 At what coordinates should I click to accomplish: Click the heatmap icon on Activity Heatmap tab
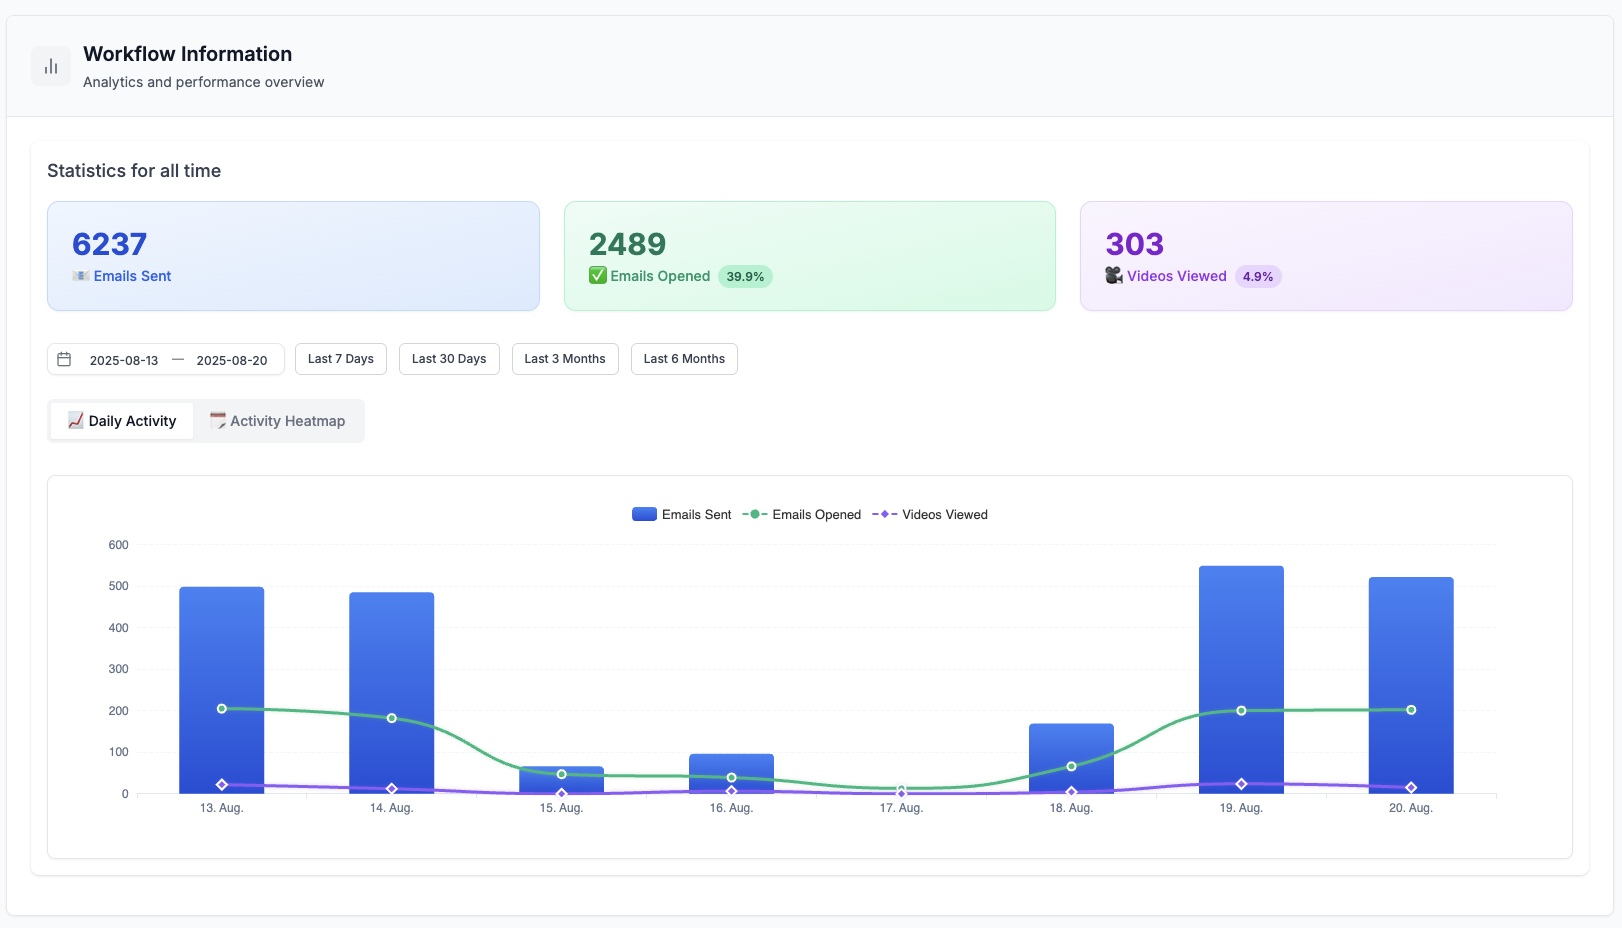click(x=216, y=420)
